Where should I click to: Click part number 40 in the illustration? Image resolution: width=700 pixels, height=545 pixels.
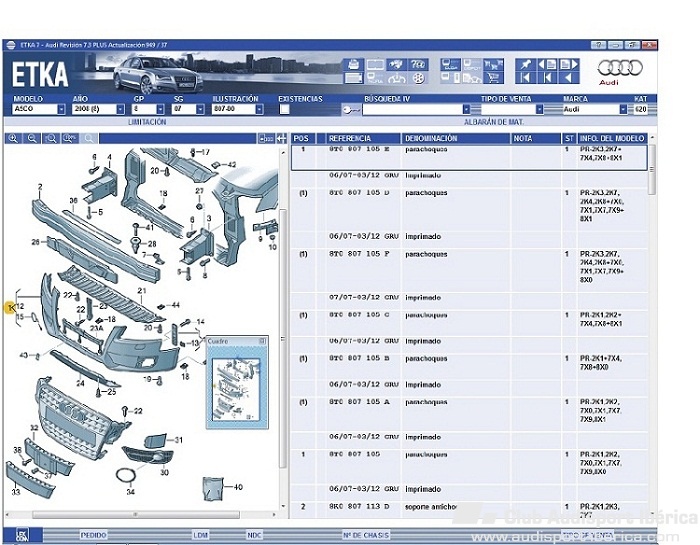pos(238,487)
